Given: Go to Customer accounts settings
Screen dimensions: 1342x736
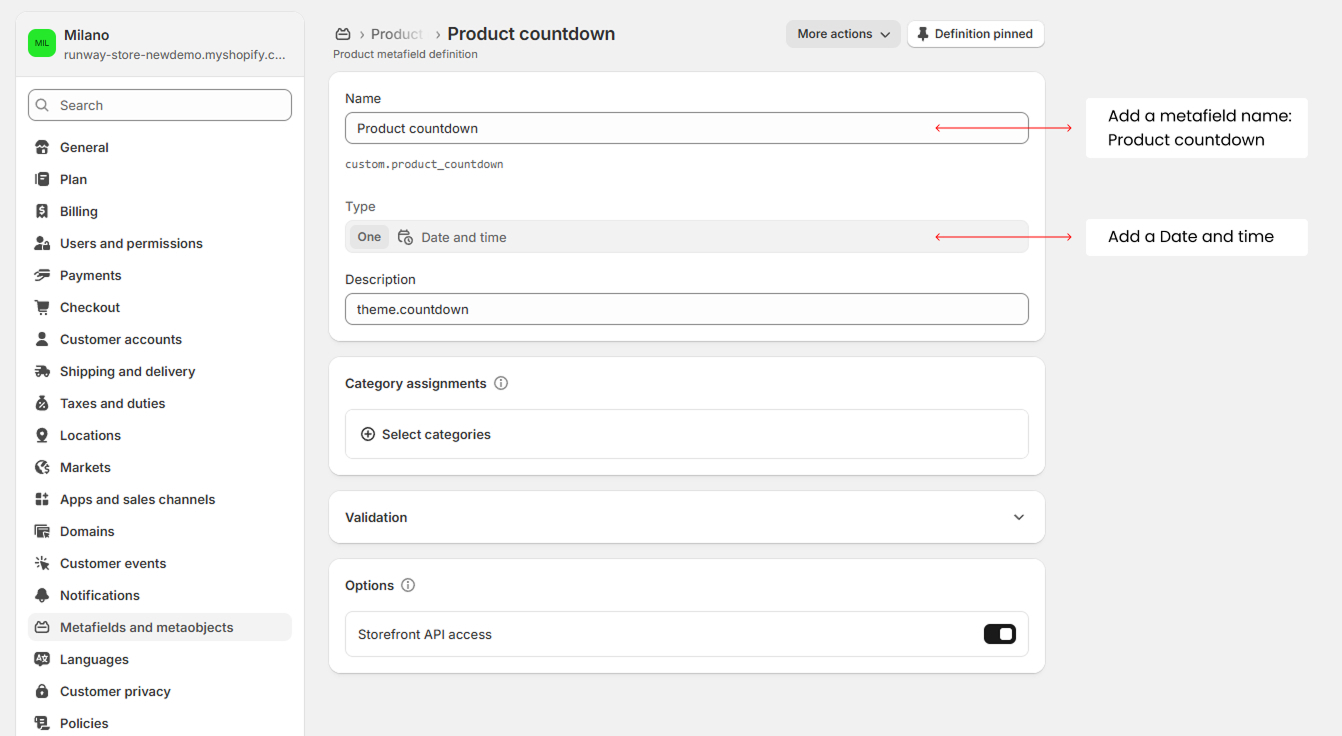Looking at the screenshot, I should [120, 339].
